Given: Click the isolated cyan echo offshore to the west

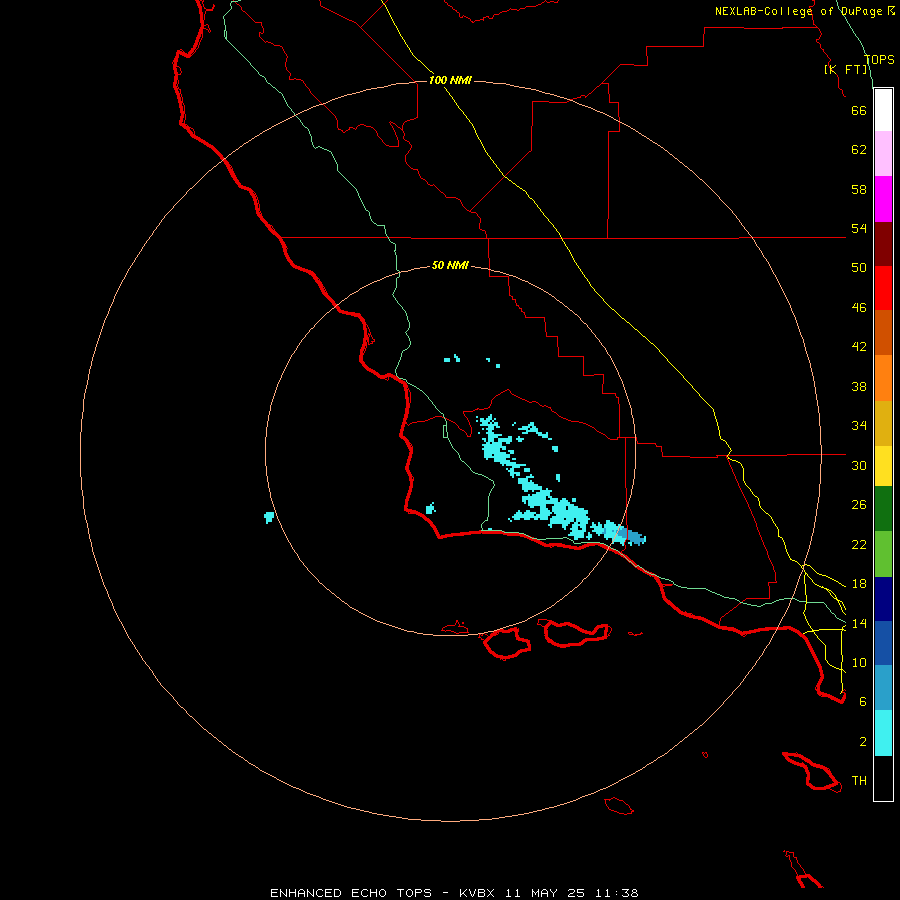Looking at the screenshot, I should 269,517.
